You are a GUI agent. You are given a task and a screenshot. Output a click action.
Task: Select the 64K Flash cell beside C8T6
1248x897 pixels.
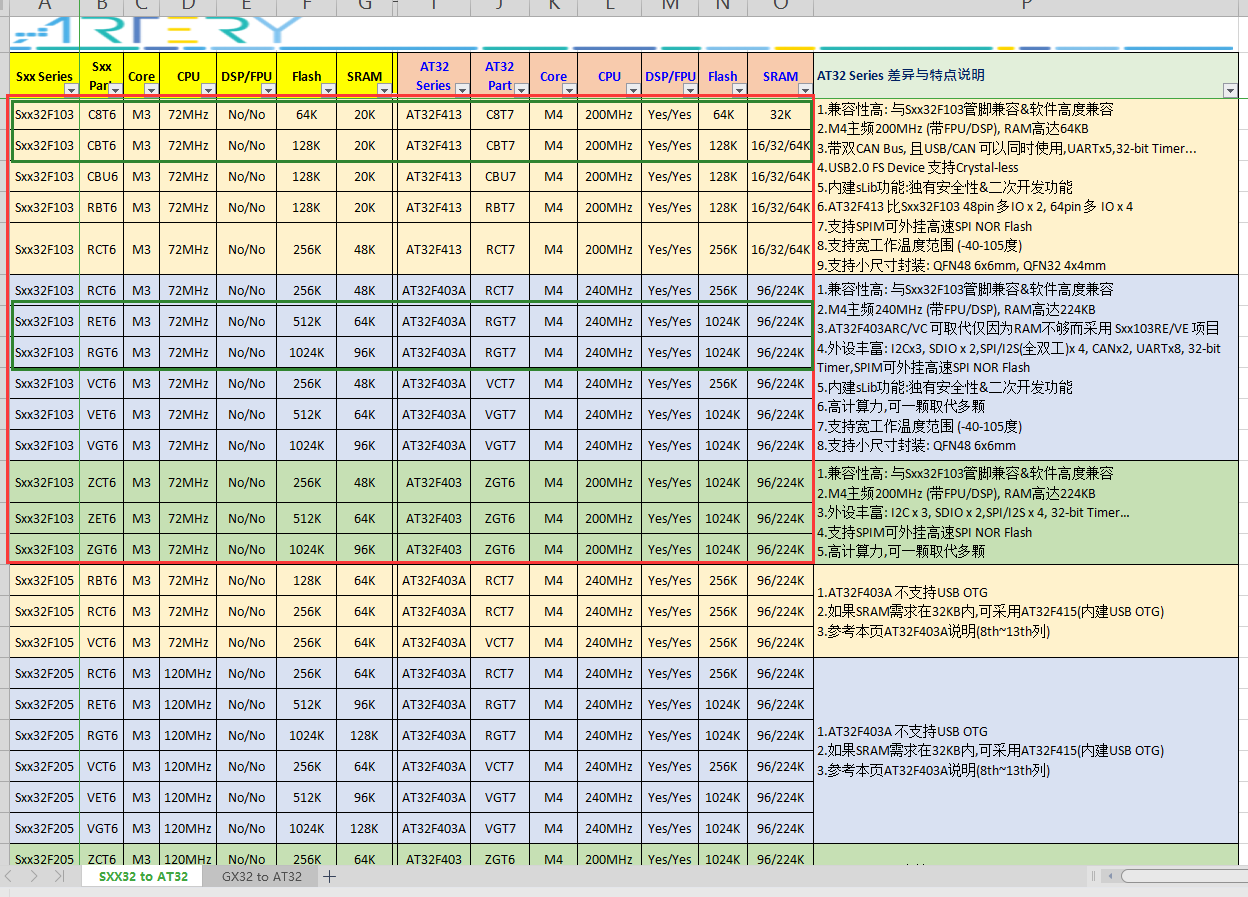click(307, 114)
